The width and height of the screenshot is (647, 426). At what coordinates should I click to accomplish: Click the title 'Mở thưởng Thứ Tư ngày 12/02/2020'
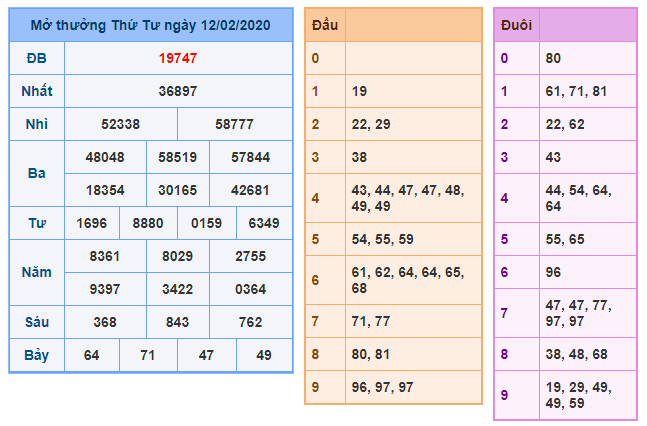(x=151, y=24)
